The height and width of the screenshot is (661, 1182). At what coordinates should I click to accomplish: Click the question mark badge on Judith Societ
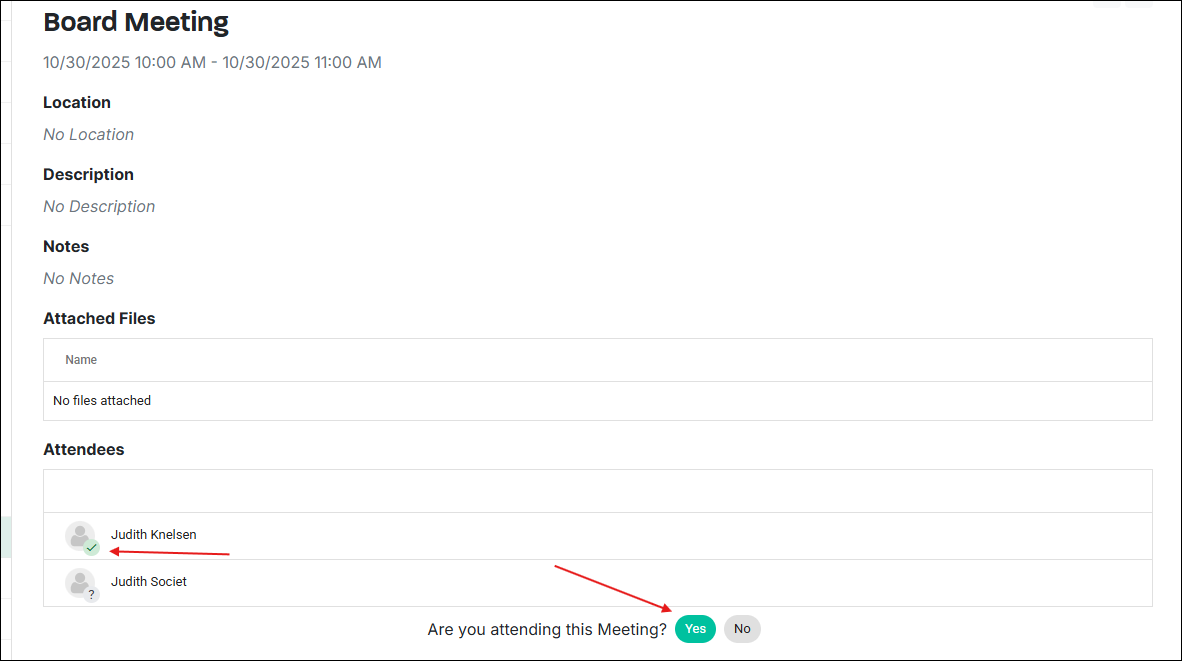[x=92, y=595]
